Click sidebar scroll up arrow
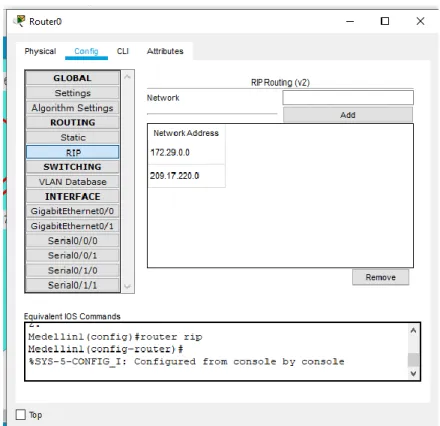Image resolution: width=440 pixels, height=426 pixels. pos(127,77)
